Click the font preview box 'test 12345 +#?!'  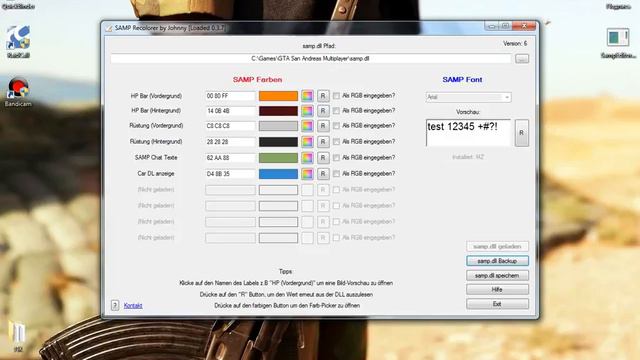(x=468, y=133)
